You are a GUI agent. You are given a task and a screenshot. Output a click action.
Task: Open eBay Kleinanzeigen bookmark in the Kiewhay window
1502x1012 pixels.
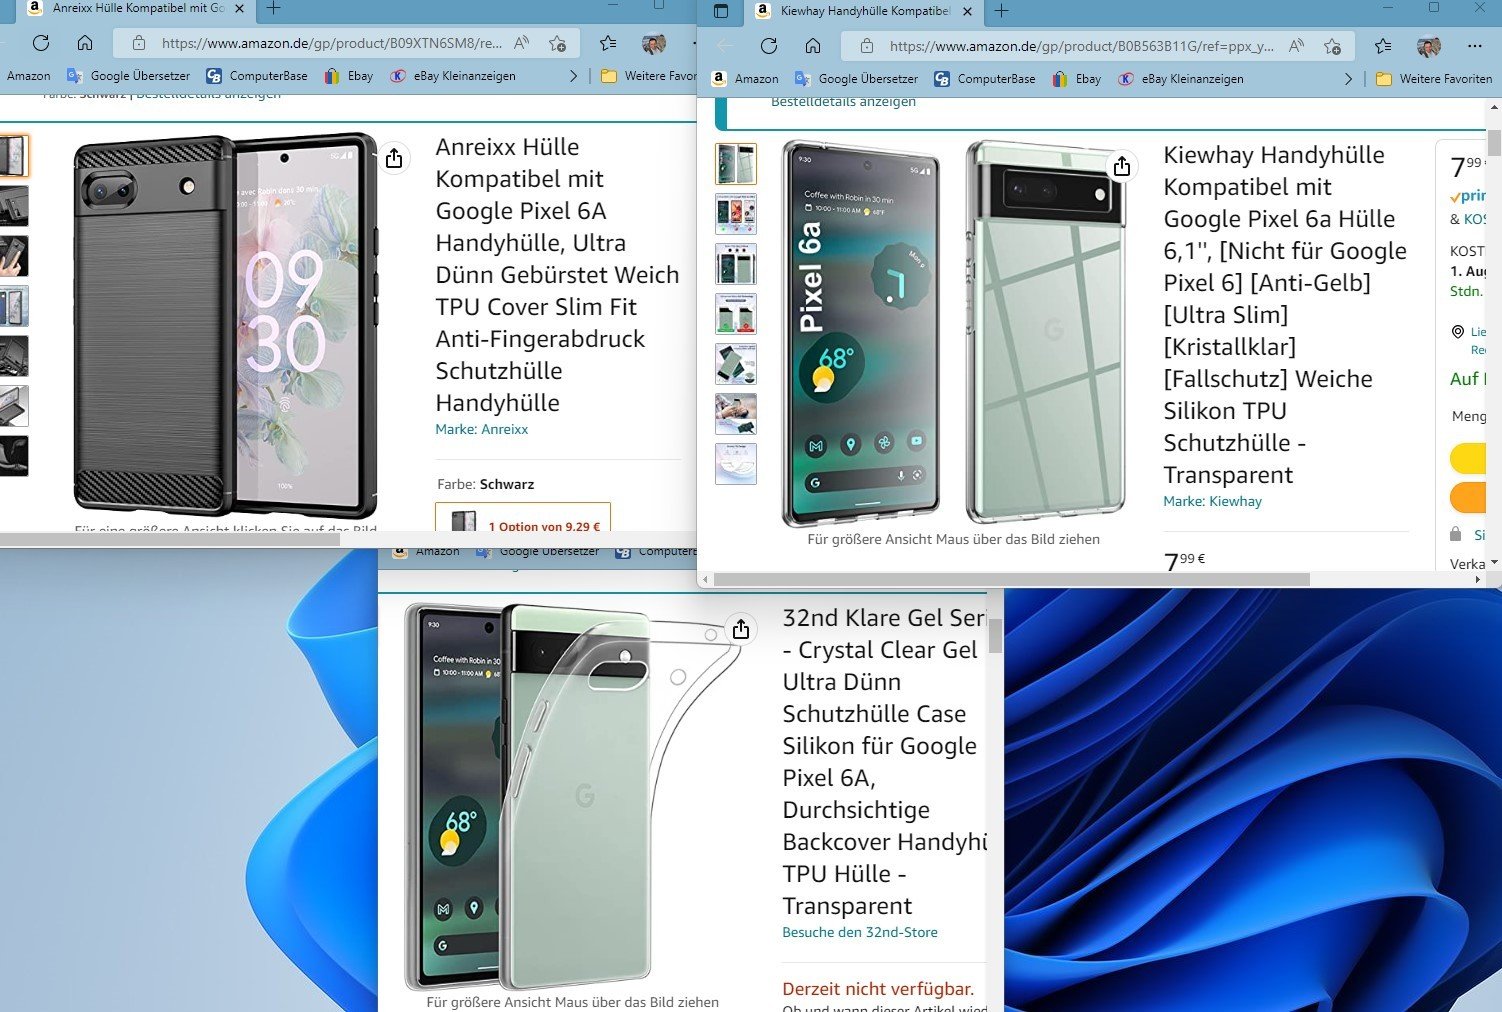(1181, 79)
